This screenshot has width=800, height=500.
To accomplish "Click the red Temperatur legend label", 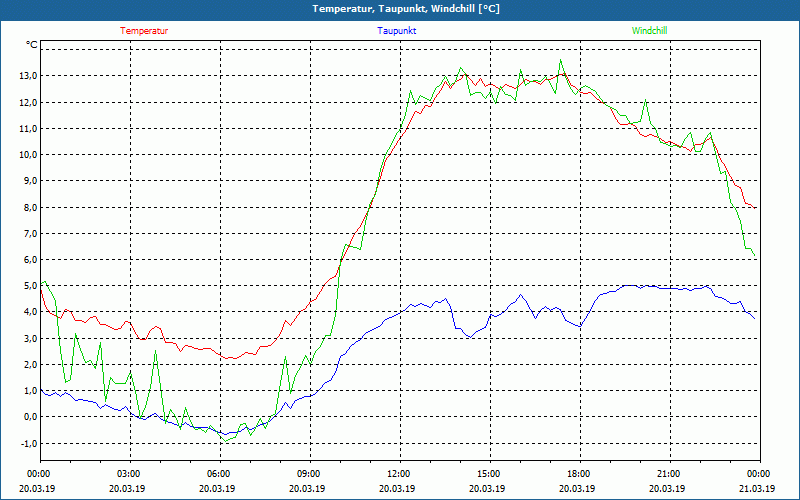I will 144,31.
